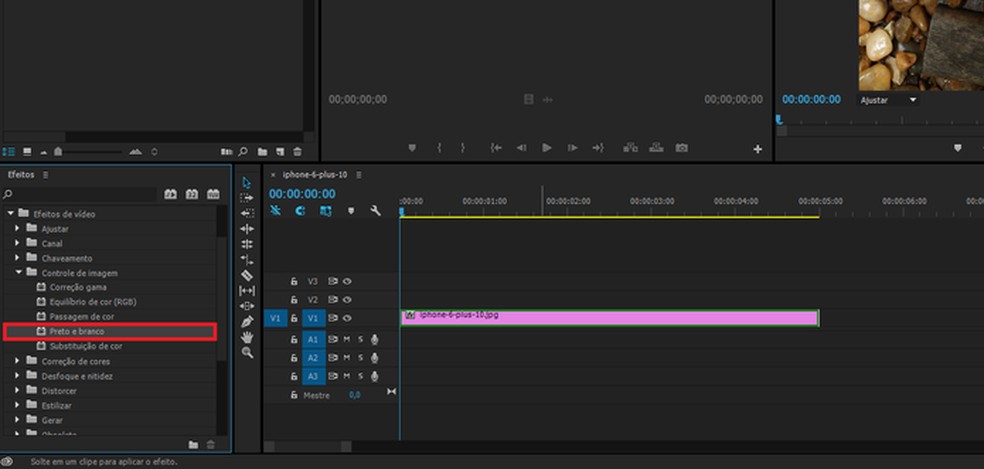Open the Efeitos panel menu
The height and width of the screenshot is (469, 984).
click(x=45, y=175)
